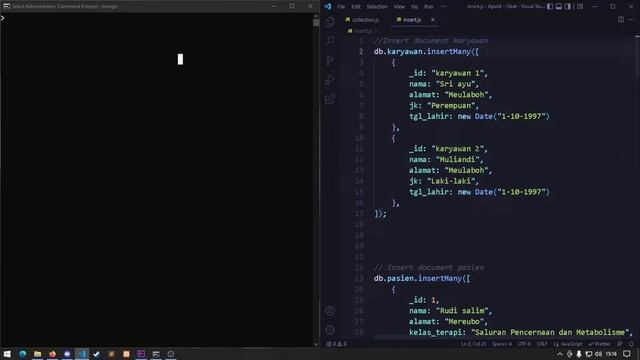Open Customize Layout in VS Code title bar
Image resolution: width=640 pixels, height=360 pixels.
[x=580, y=7]
